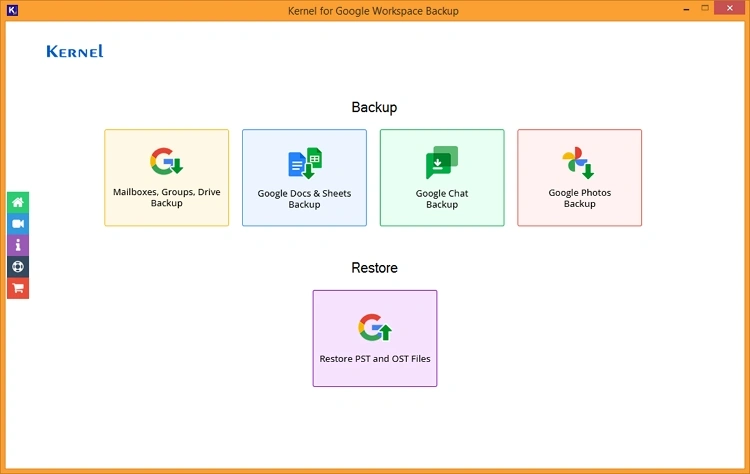
Task: Click the red shopping cart sidebar icon
Action: pos(18,288)
